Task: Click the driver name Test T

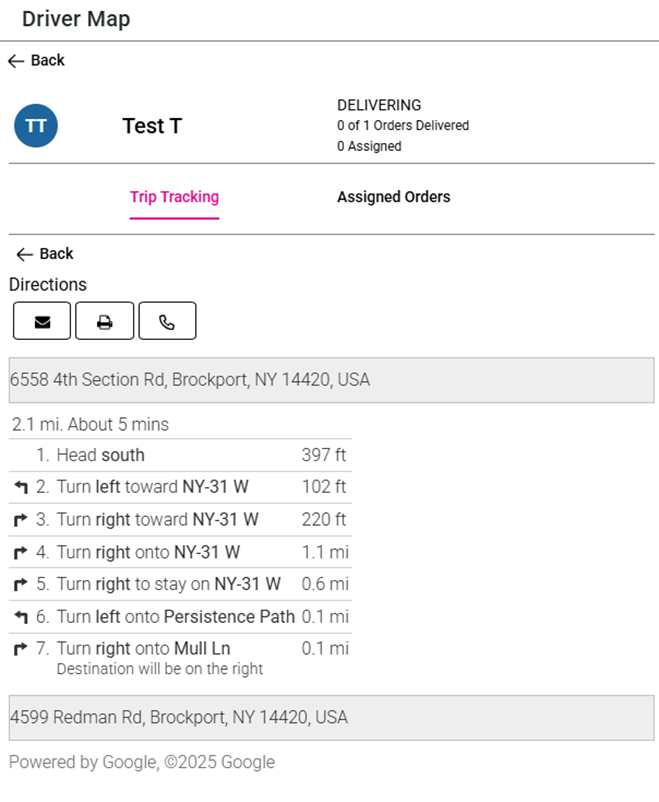Action: (x=152, y=126)
